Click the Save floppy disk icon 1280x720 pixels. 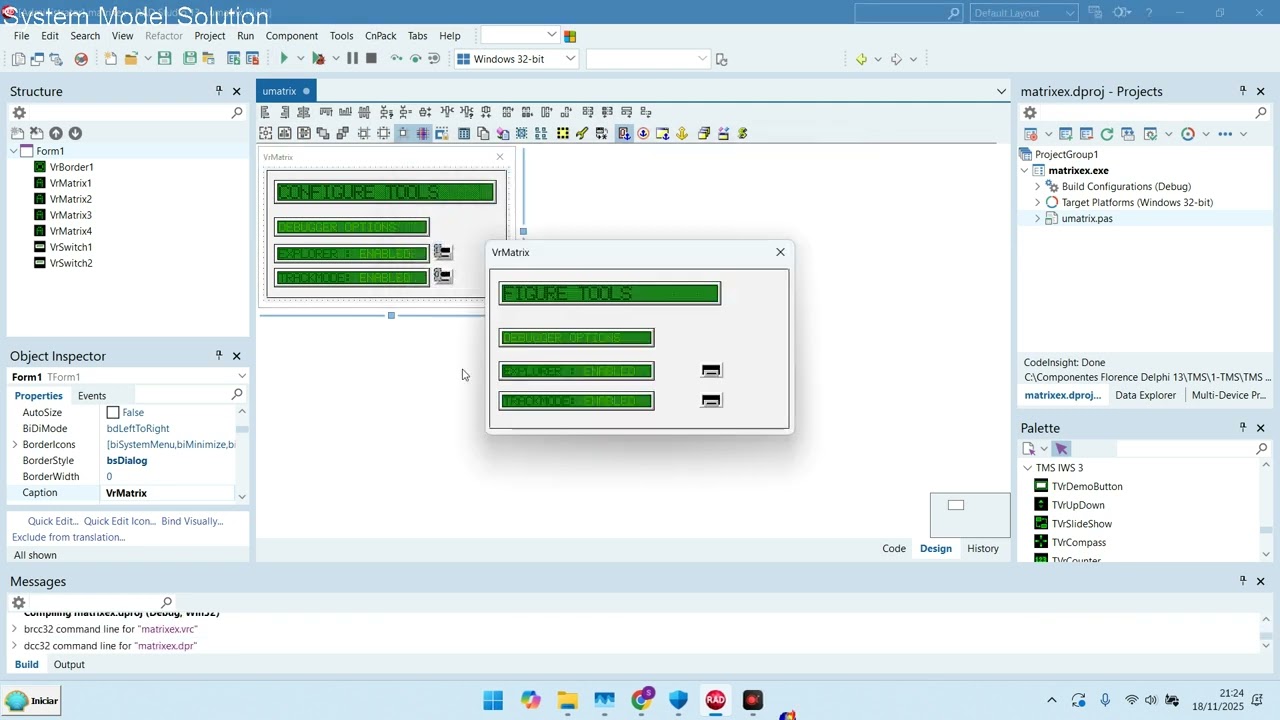165,59
